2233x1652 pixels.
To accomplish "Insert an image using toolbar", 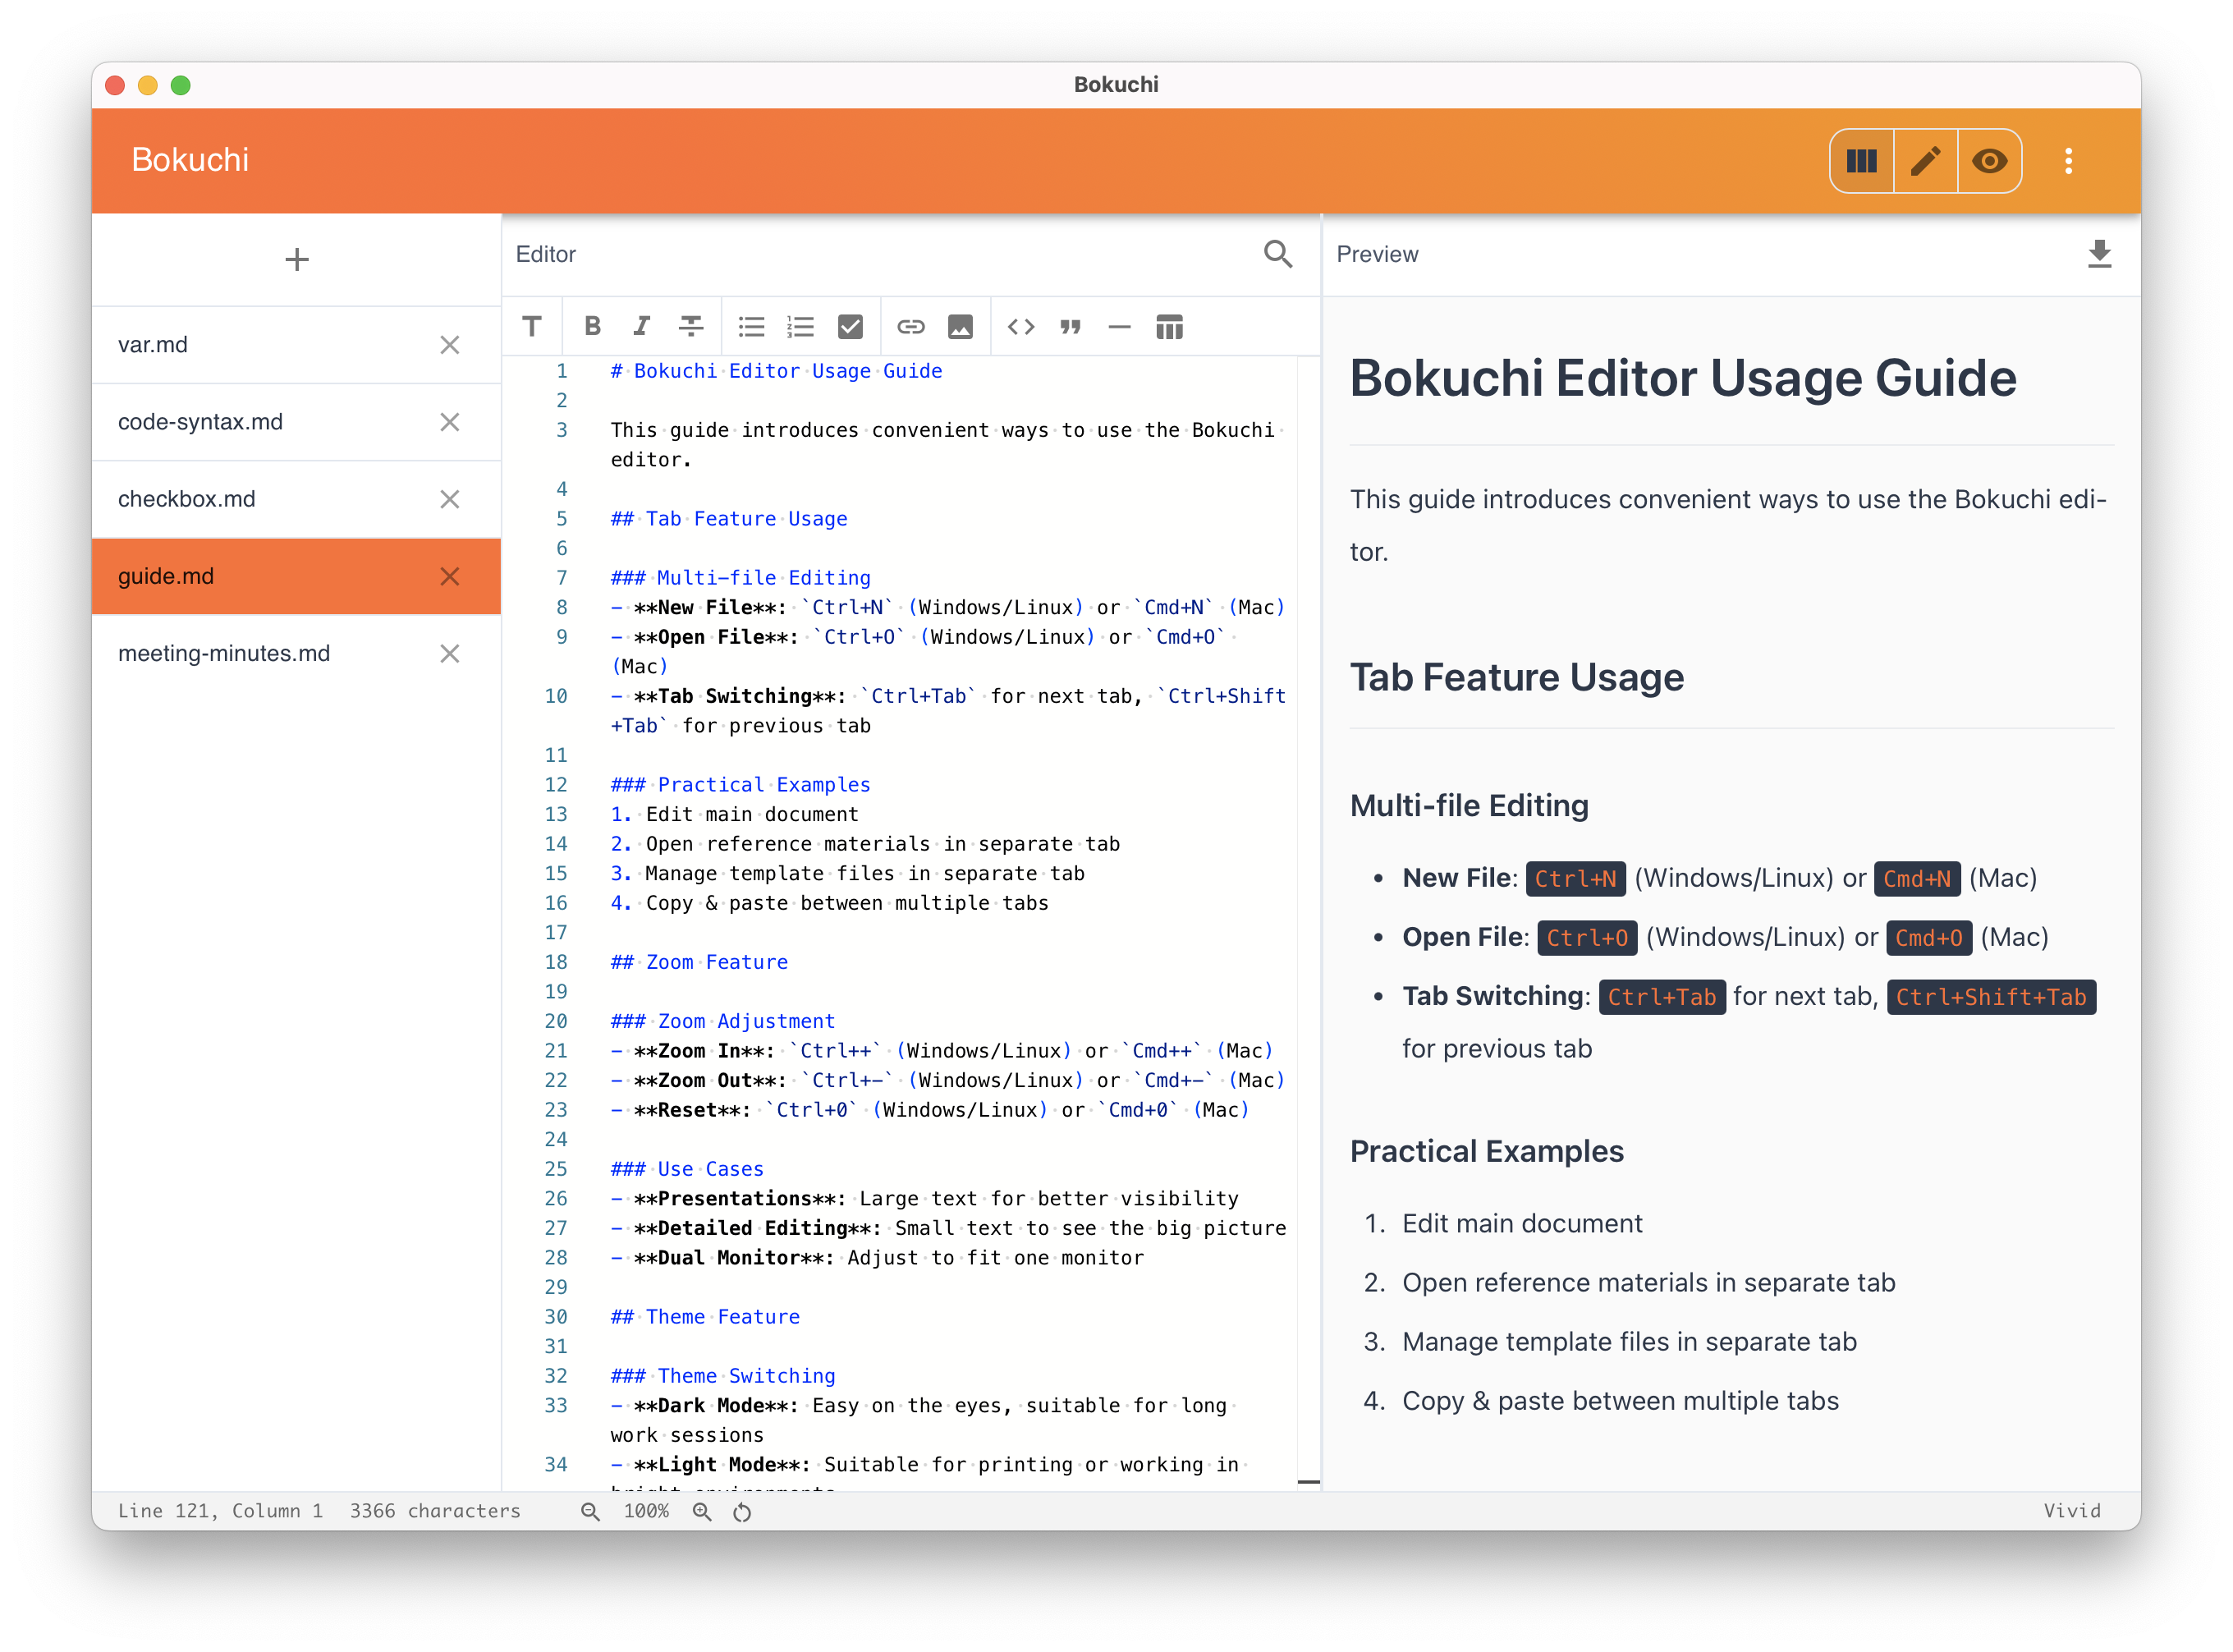I will [960, 326].
